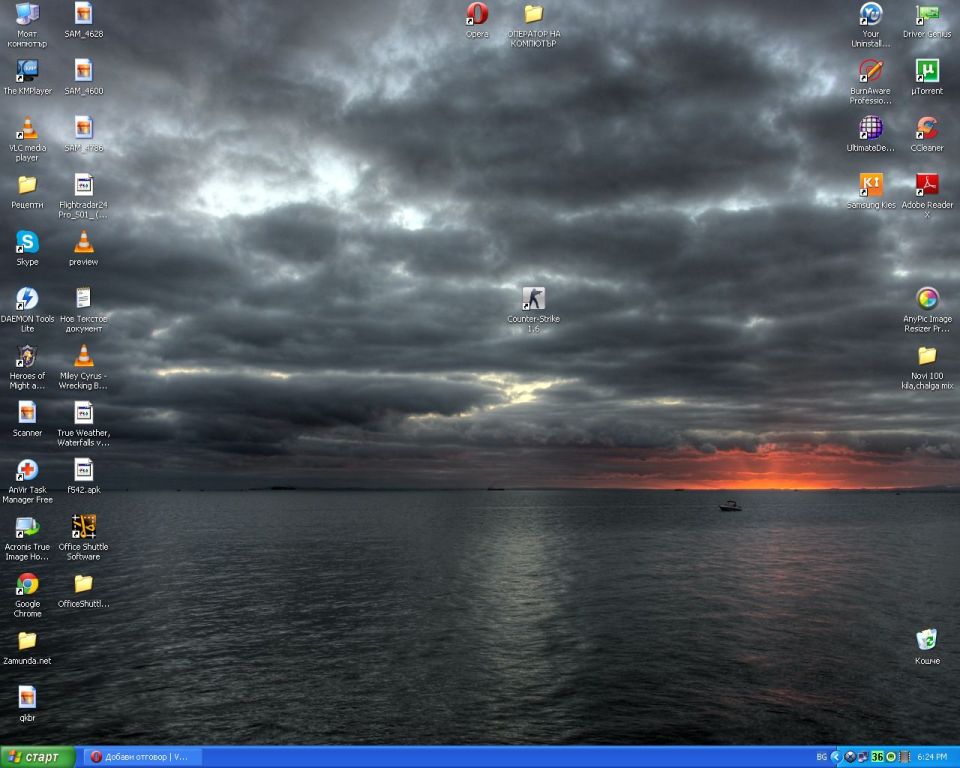Select the Google Chrome desktop icon
This screenshot has height=768, width=960.
(x=27, y=585)
